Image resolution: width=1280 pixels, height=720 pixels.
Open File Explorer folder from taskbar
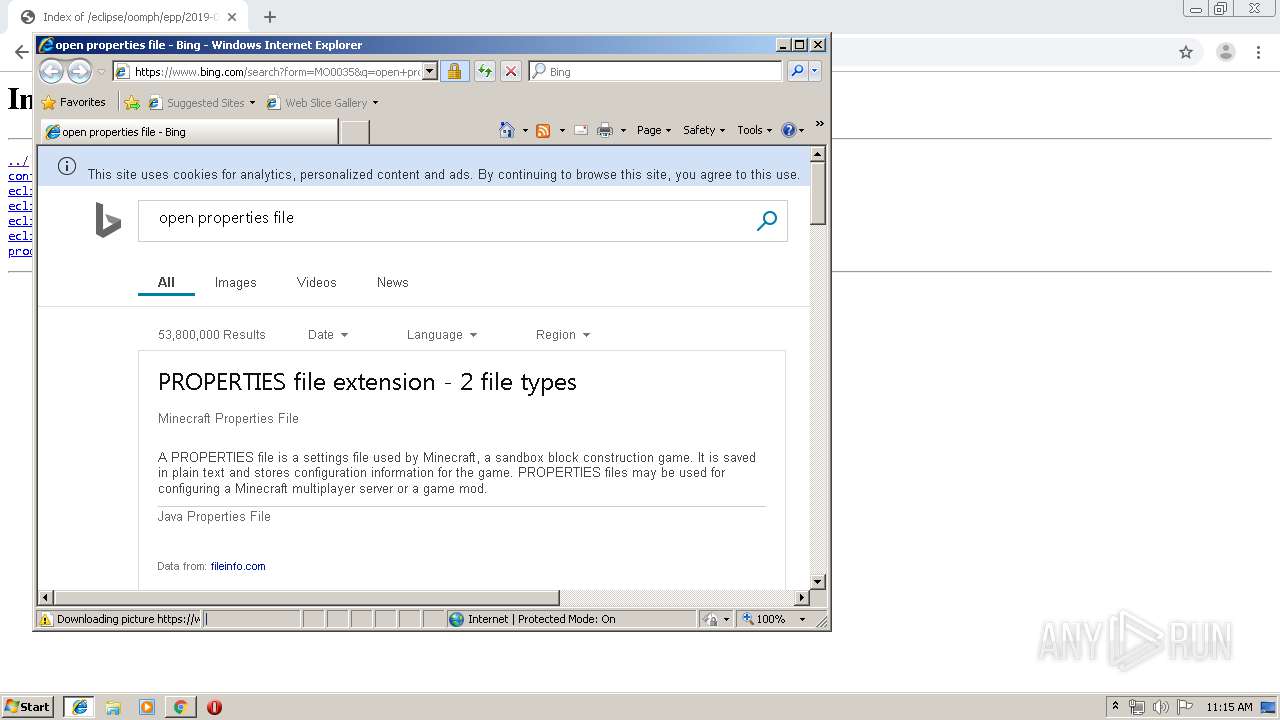[113, 707]
